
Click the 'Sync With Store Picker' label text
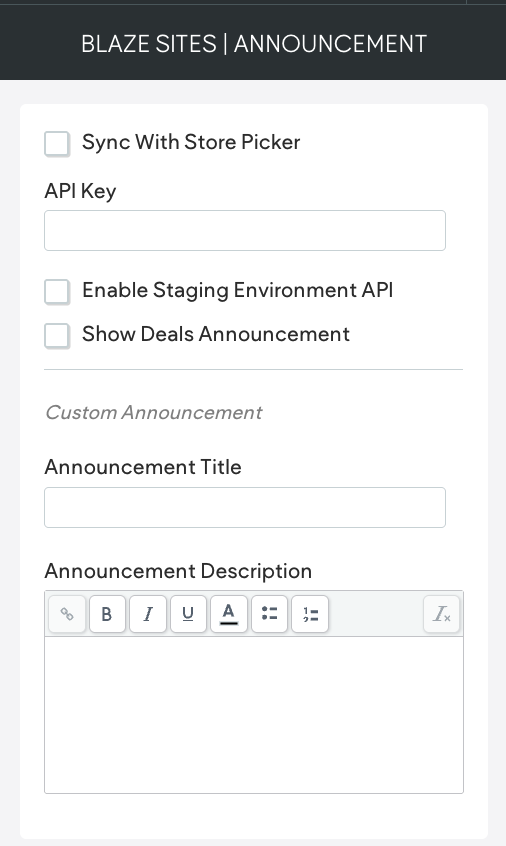point(191,142)
